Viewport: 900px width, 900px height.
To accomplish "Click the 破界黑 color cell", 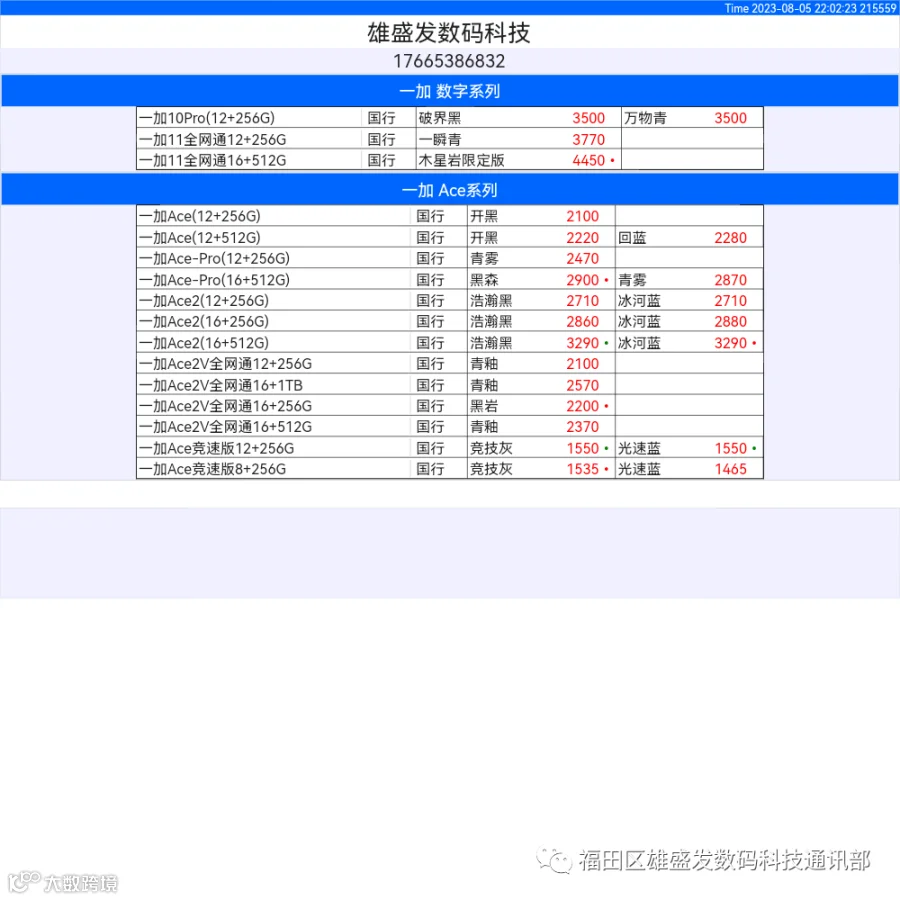I will coord(440,118).
